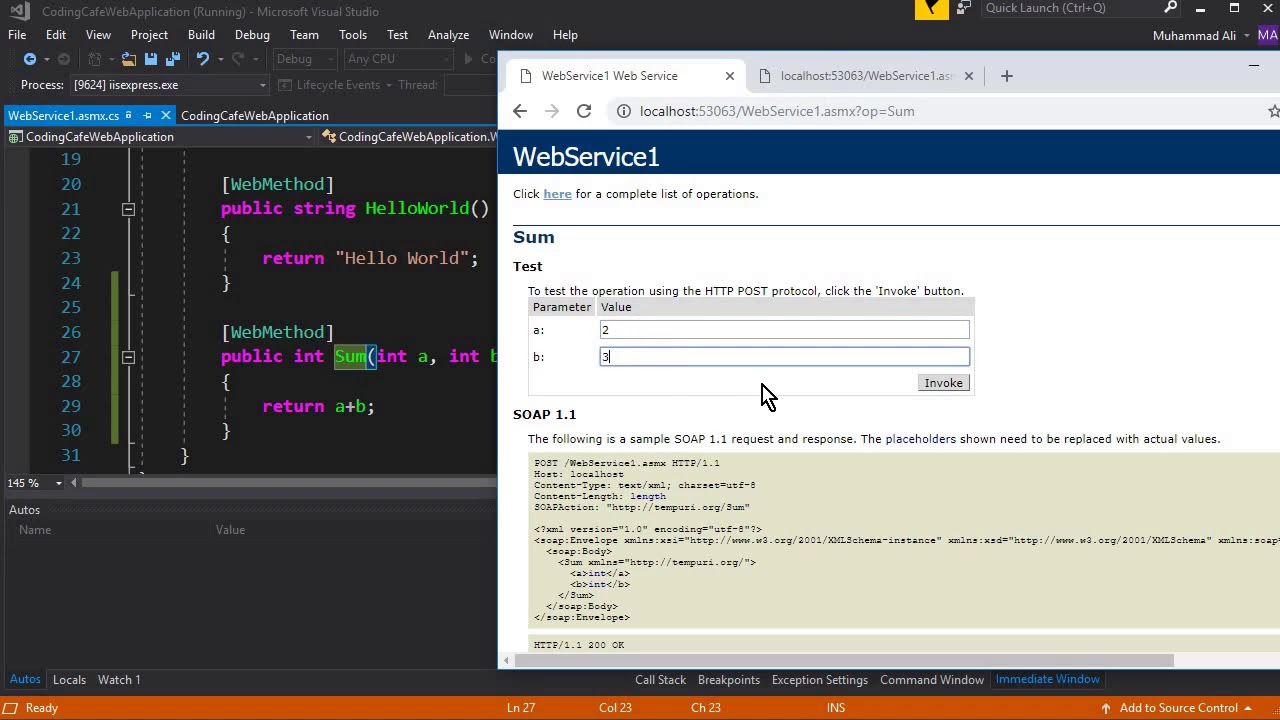Switch to the Call Stack tab
This screenshot has width=1280, height=720.
[660, 680]
